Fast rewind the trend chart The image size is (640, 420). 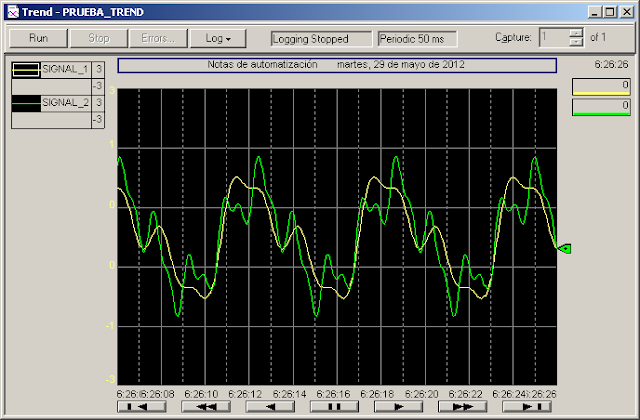click(x=206, y=407)
